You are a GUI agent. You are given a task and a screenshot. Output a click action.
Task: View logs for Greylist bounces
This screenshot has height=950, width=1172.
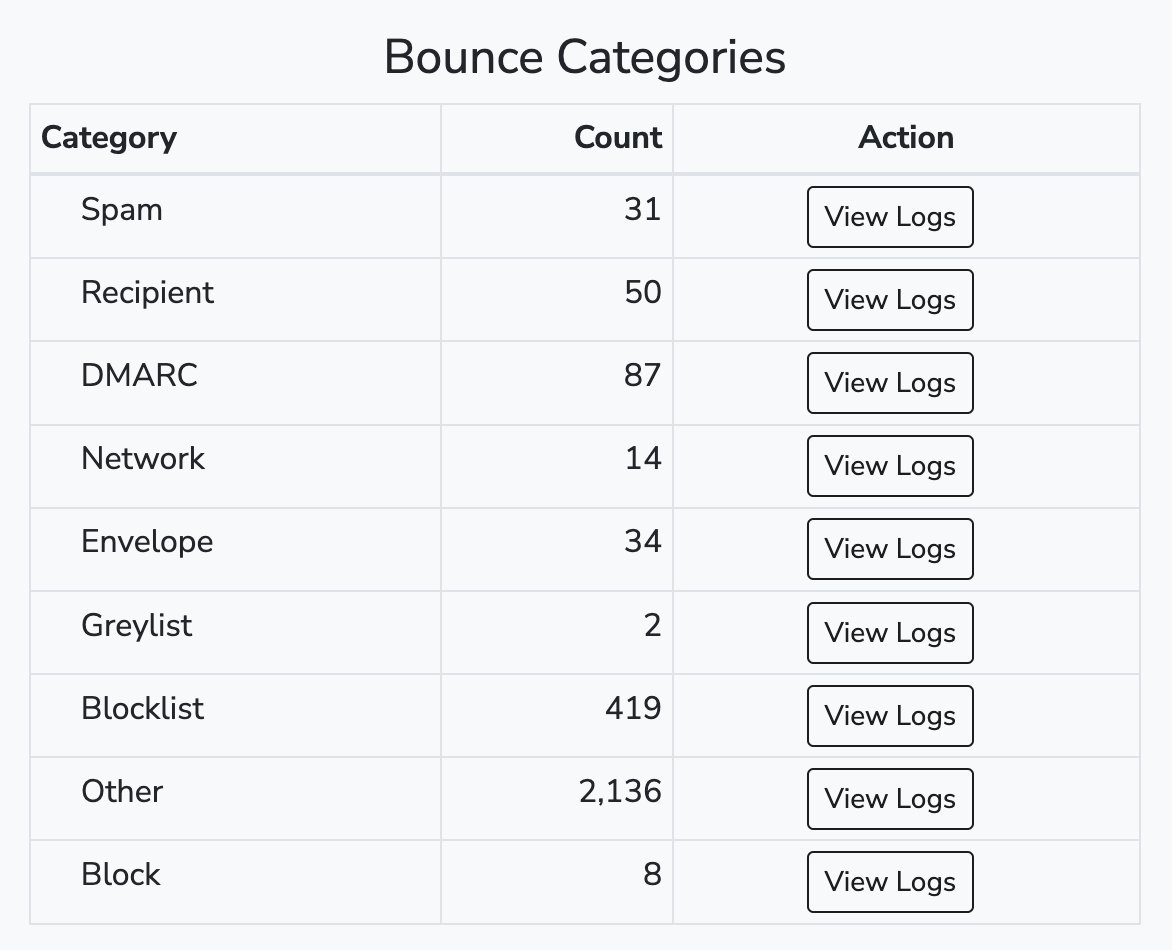coord(889,633)
